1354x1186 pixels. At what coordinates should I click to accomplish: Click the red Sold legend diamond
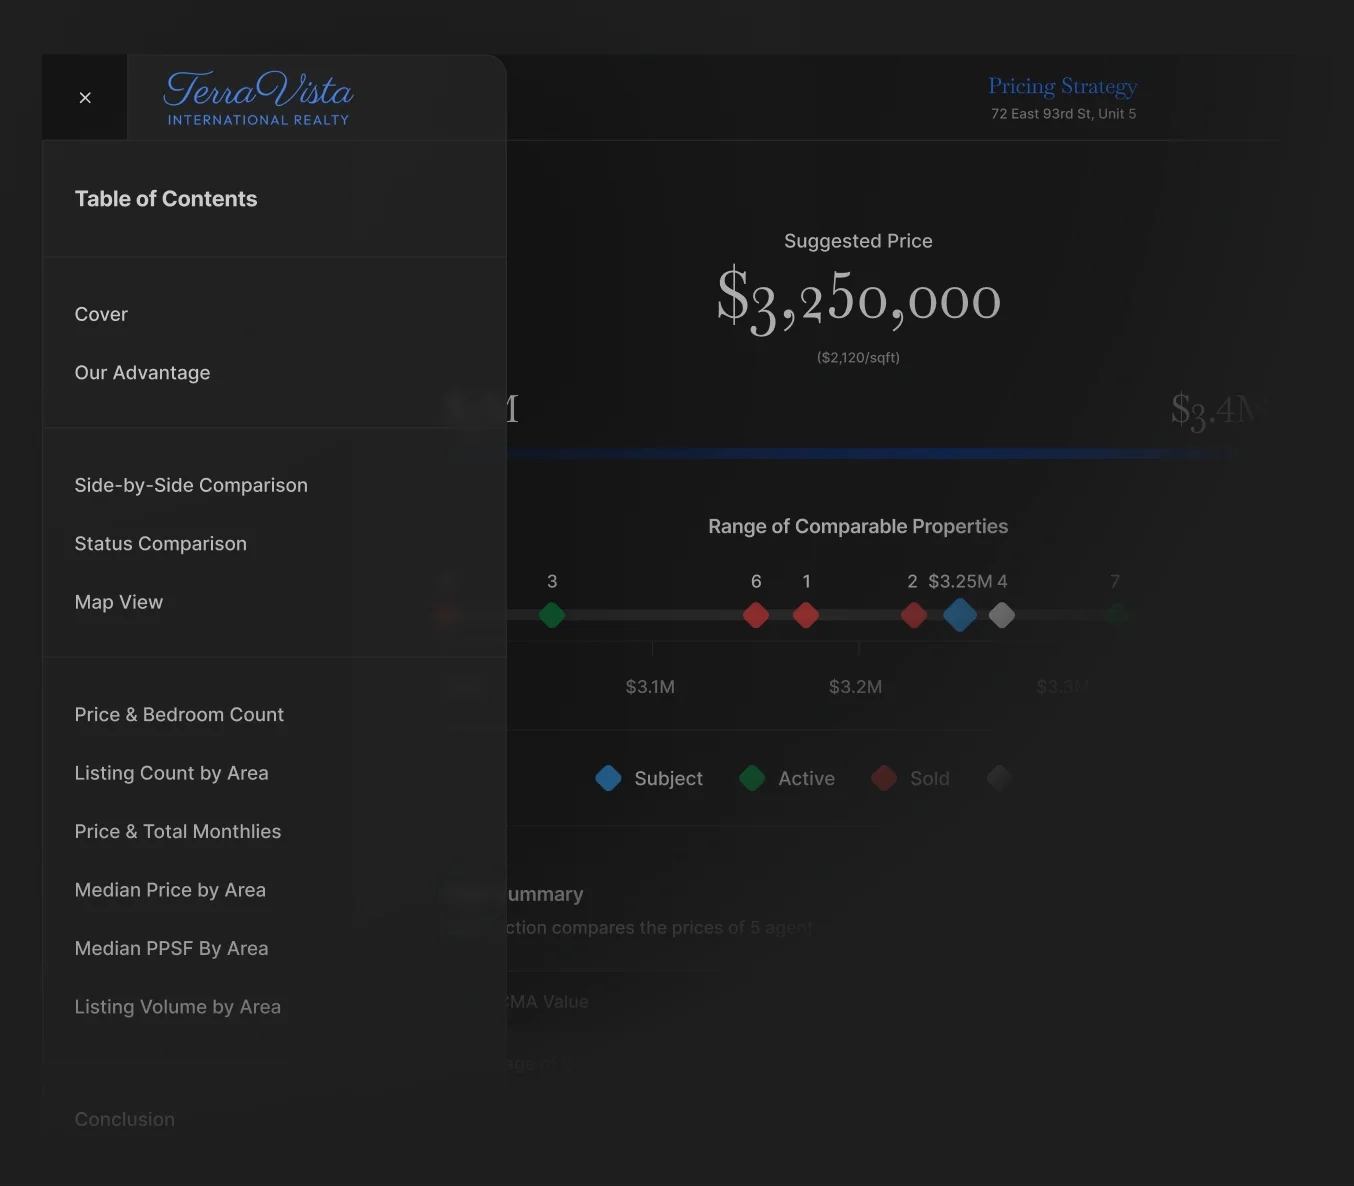[884, 778]
